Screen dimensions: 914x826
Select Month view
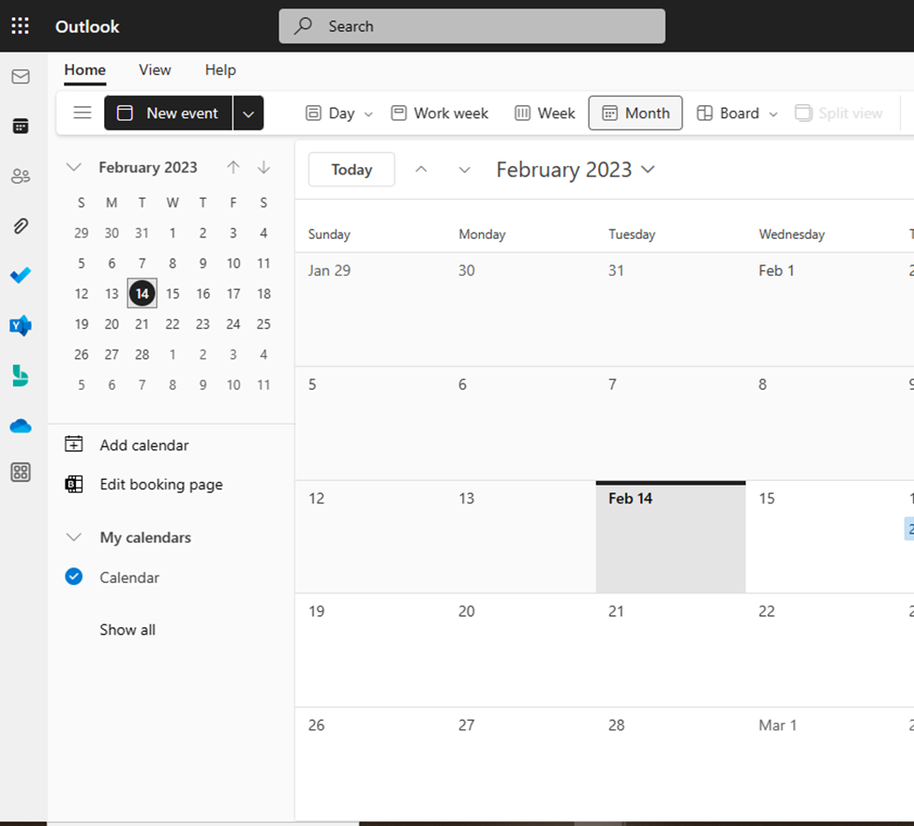point(635,113)
